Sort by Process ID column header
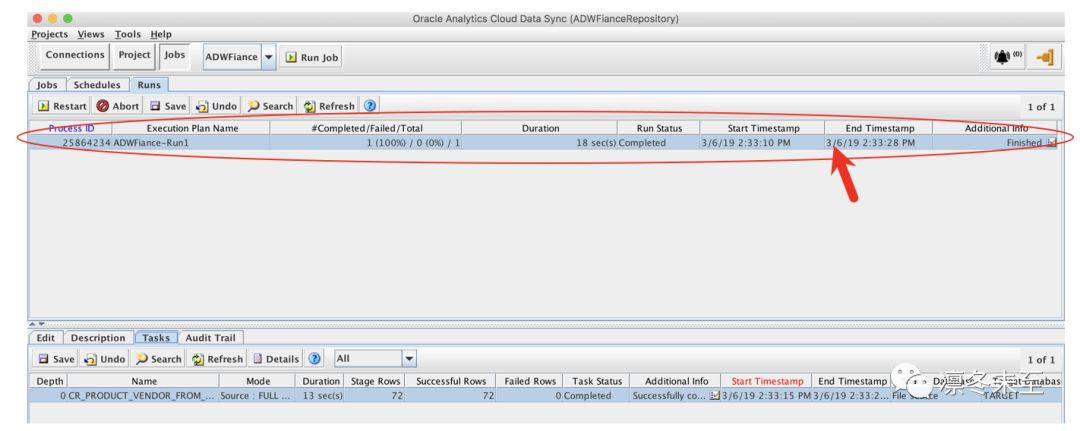 71,128
